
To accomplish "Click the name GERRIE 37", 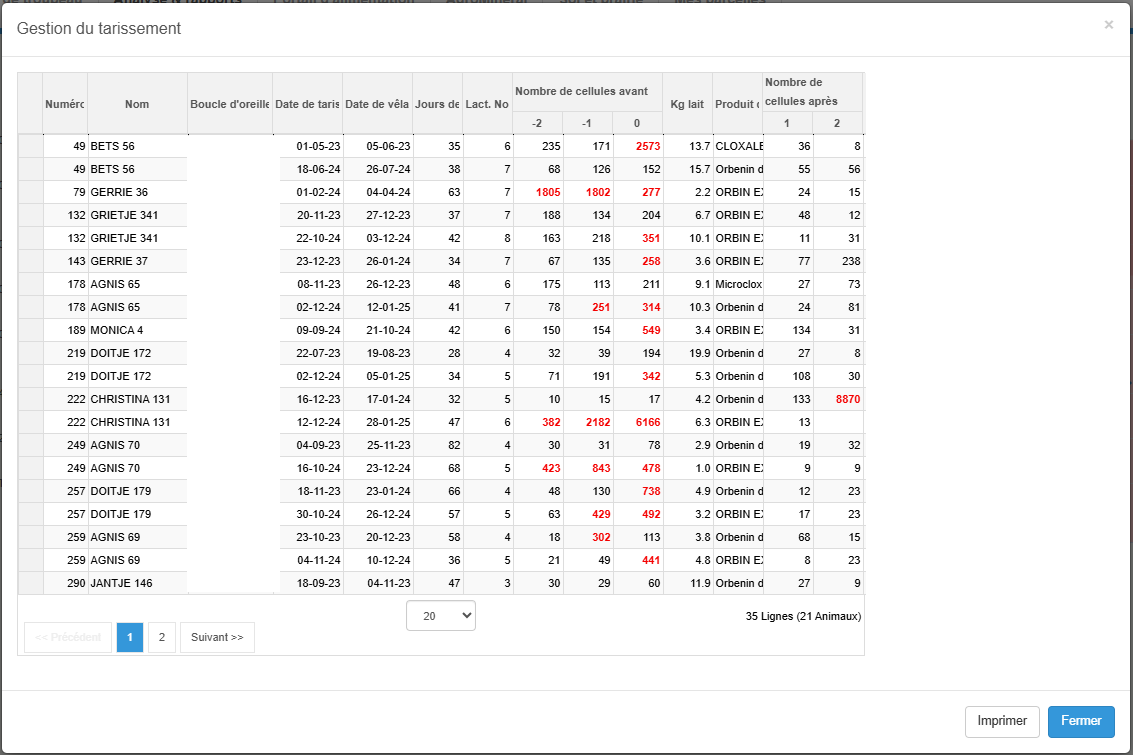I will (119, 261).
